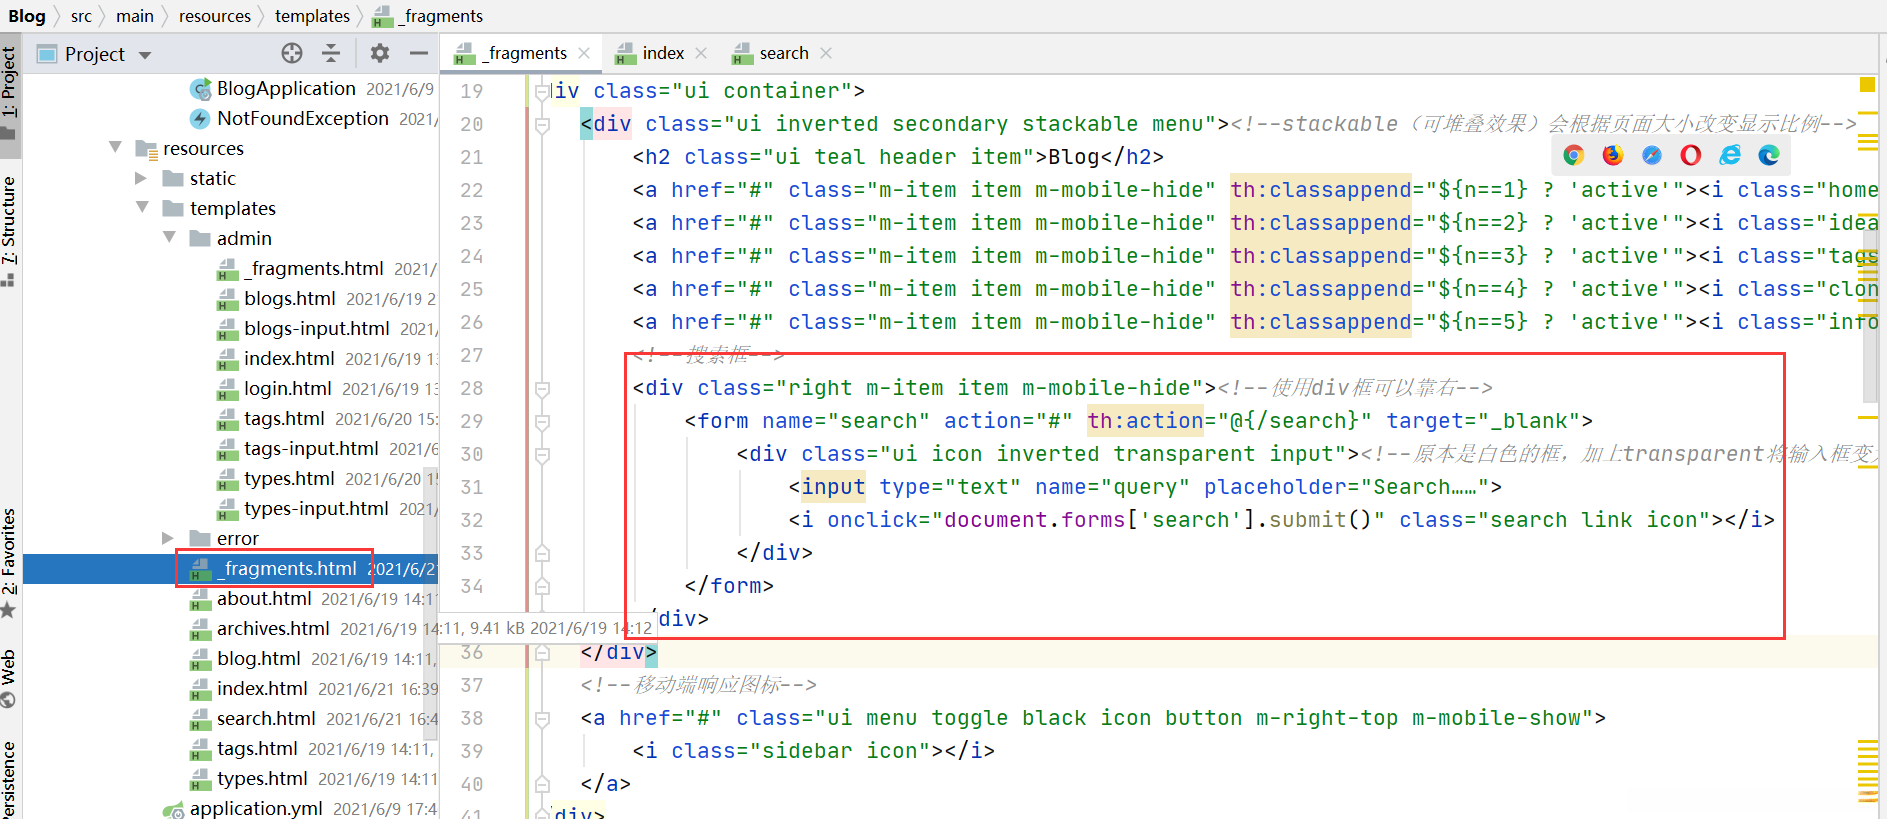The width and height of the screenshot is (1887, 819).
Task: Collapse the admin folder
Action: click(169, 237)
